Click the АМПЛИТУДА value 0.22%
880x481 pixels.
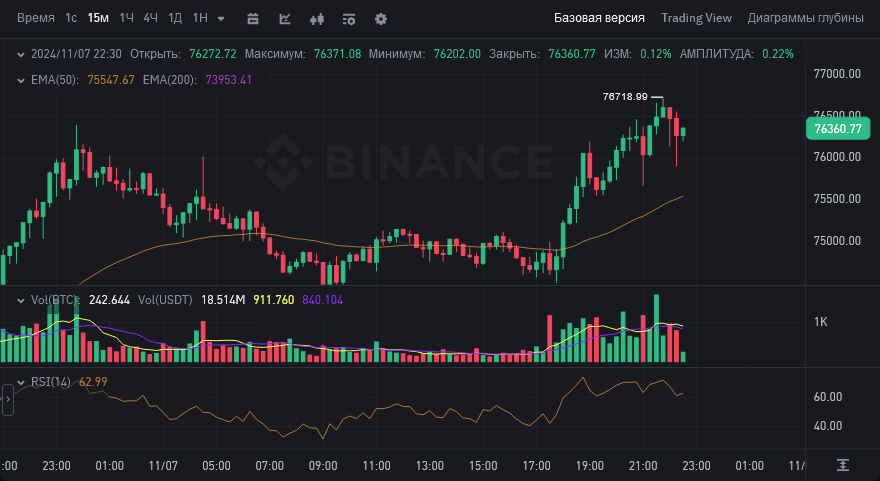[778, 54]
